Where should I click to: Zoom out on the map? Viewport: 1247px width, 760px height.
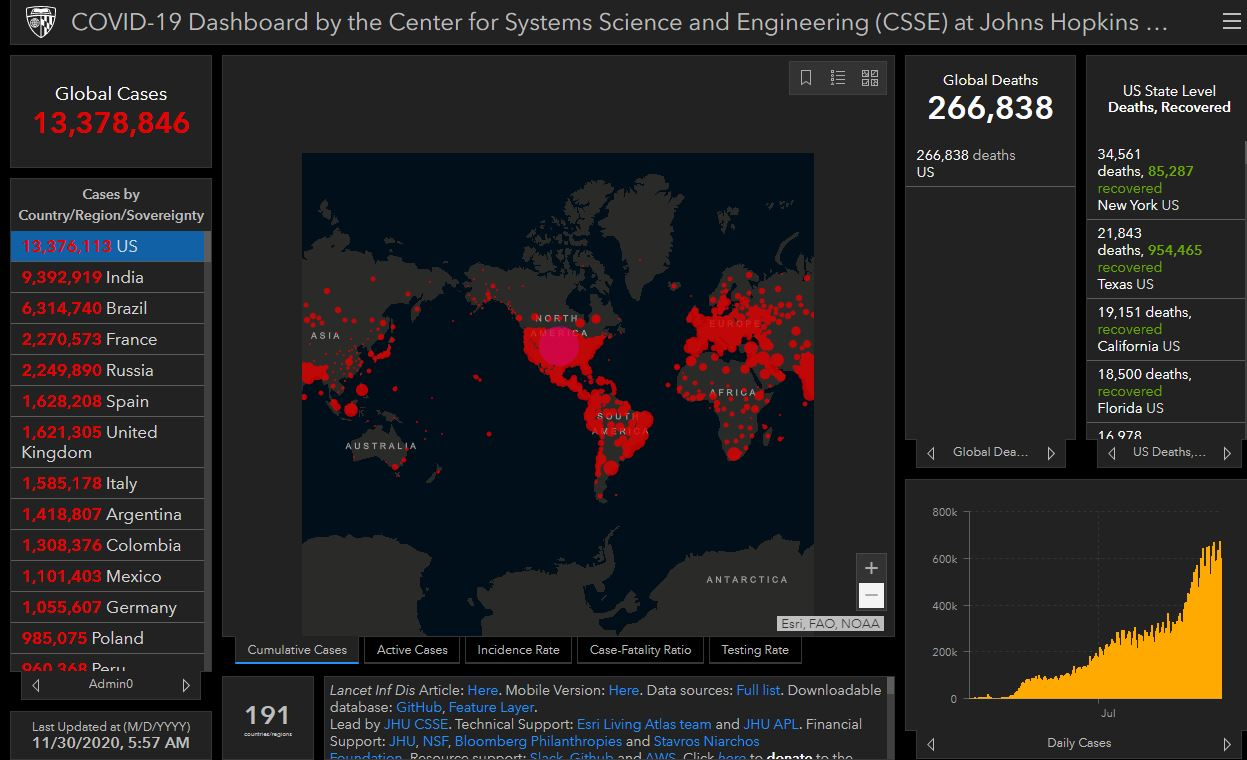click(871, 596)
